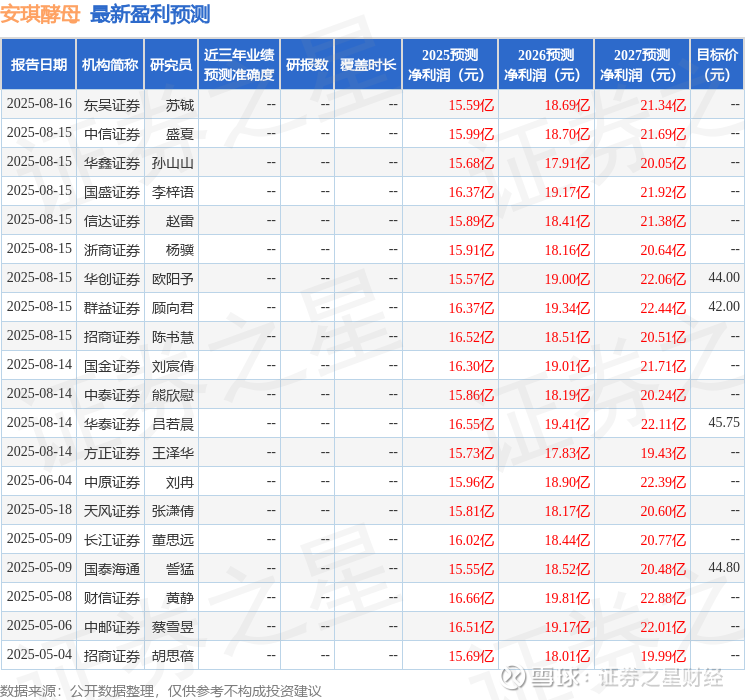Click the 15.59亿 profit value

(x=471, y=105)
